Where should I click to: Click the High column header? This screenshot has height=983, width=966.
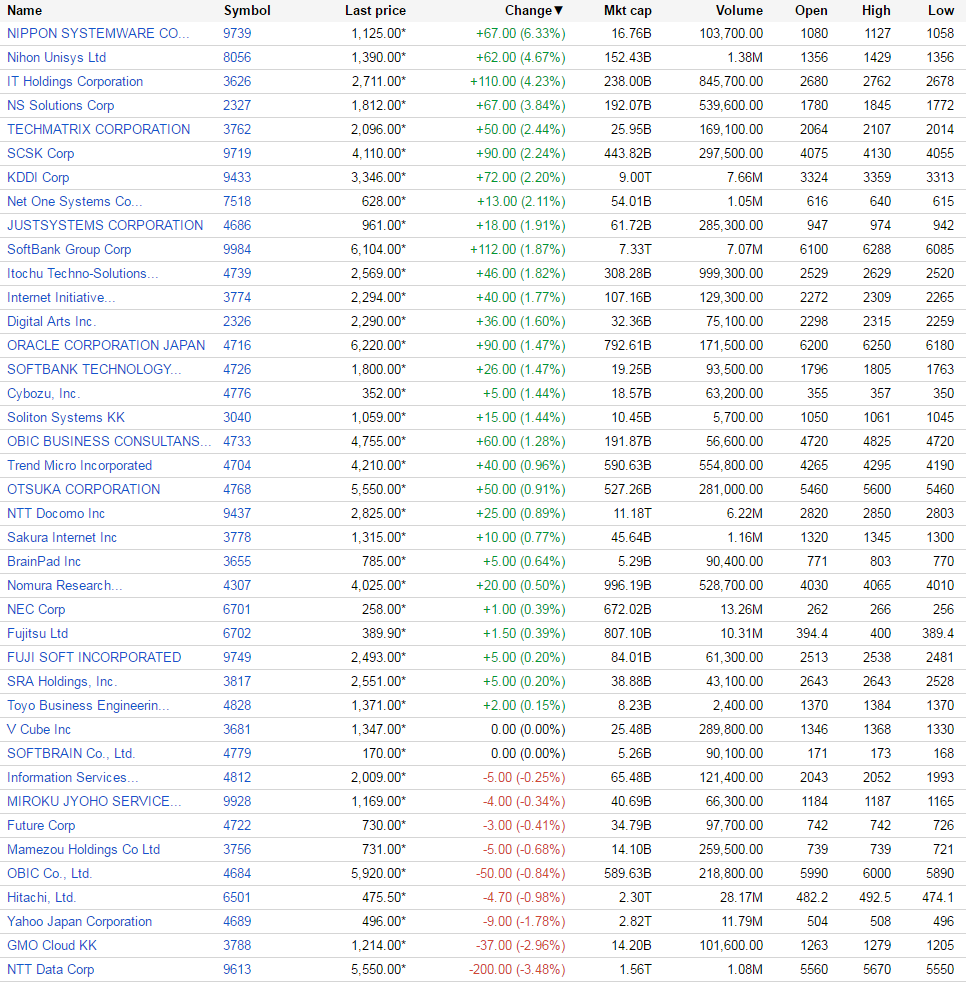[x=876, y=11]
